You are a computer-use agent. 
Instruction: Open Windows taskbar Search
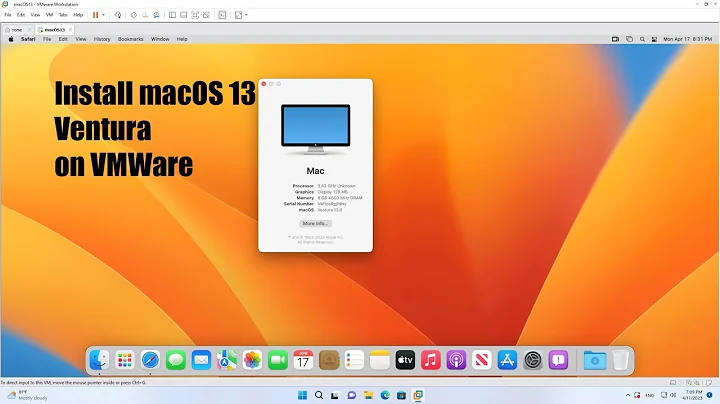[x=319, y=395]
